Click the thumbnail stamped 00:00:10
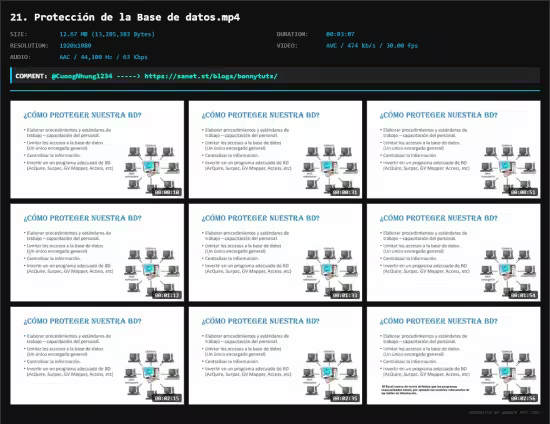 [x=97, y=149]
